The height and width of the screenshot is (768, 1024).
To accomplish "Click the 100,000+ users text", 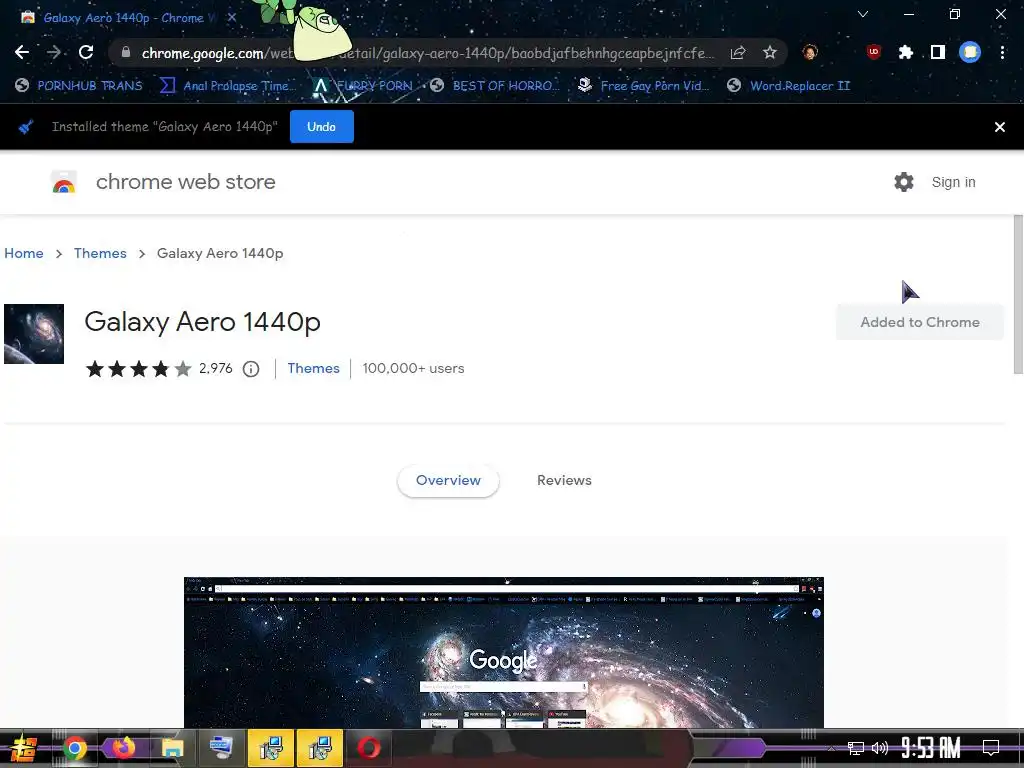I will 413,368.
